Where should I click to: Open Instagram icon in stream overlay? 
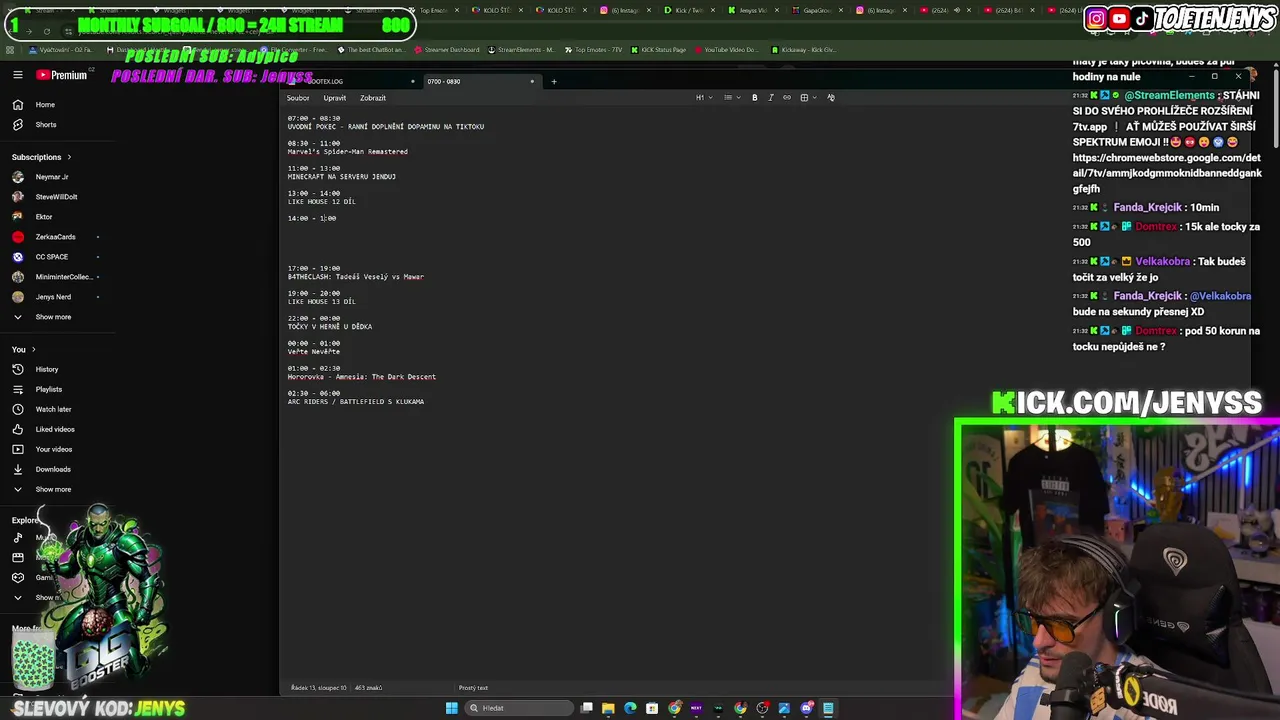pos(1096,18)
